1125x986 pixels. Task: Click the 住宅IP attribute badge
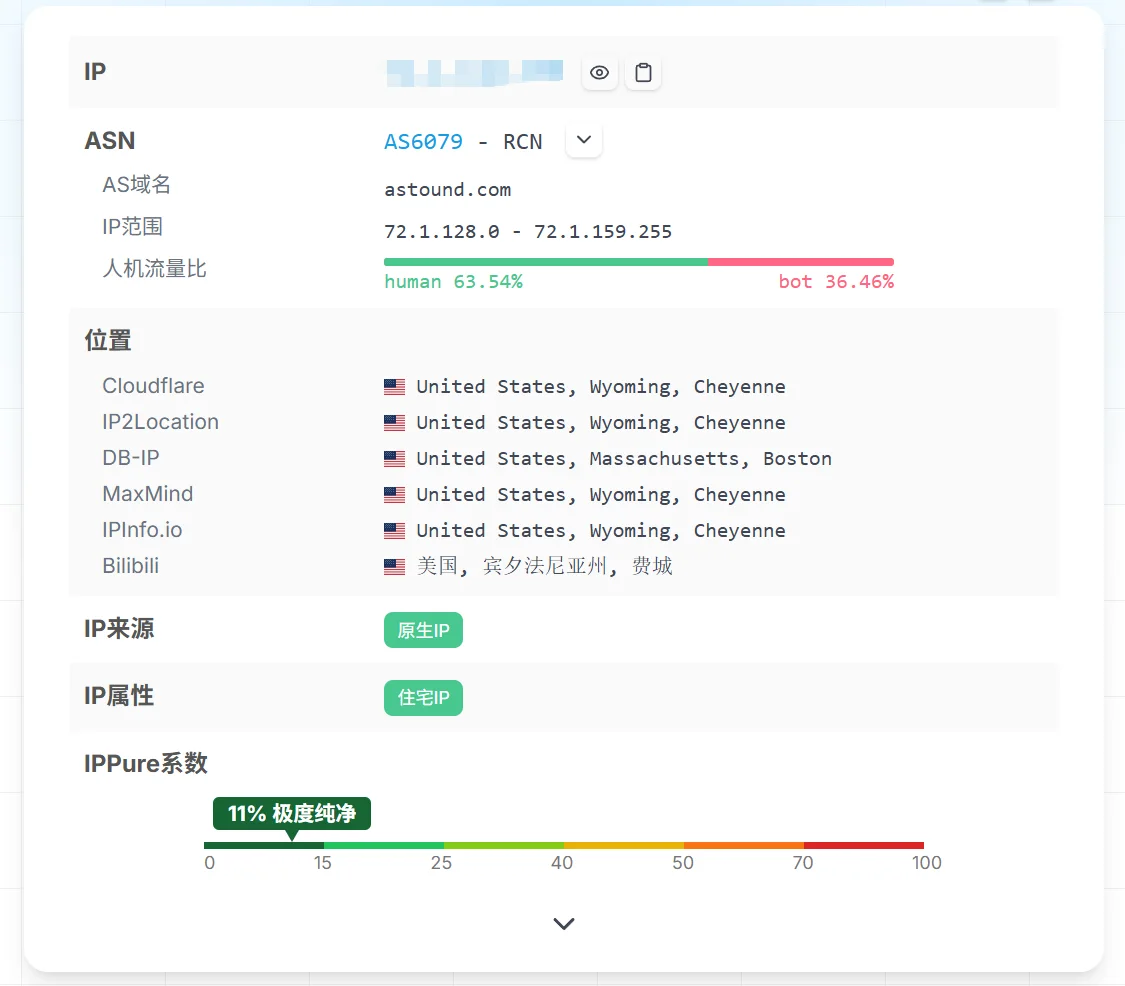click(x=423, y=698)
